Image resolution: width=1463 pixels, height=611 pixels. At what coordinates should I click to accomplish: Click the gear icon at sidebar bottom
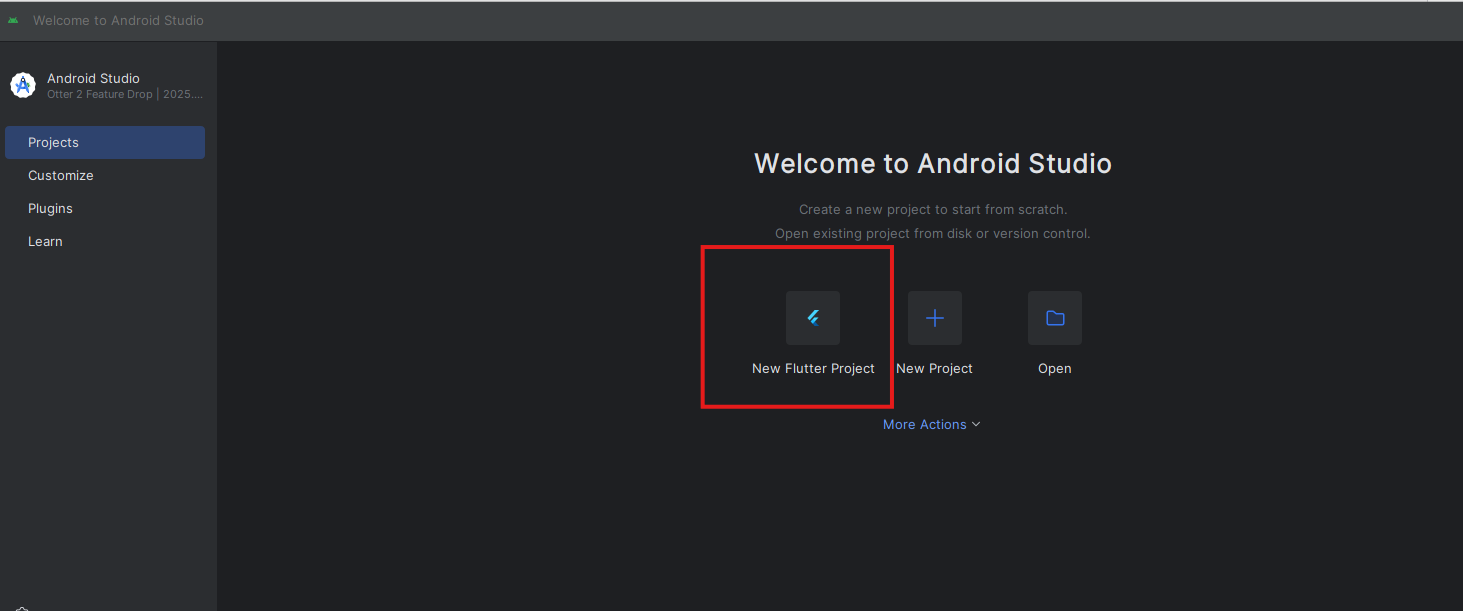coord(22,608)
